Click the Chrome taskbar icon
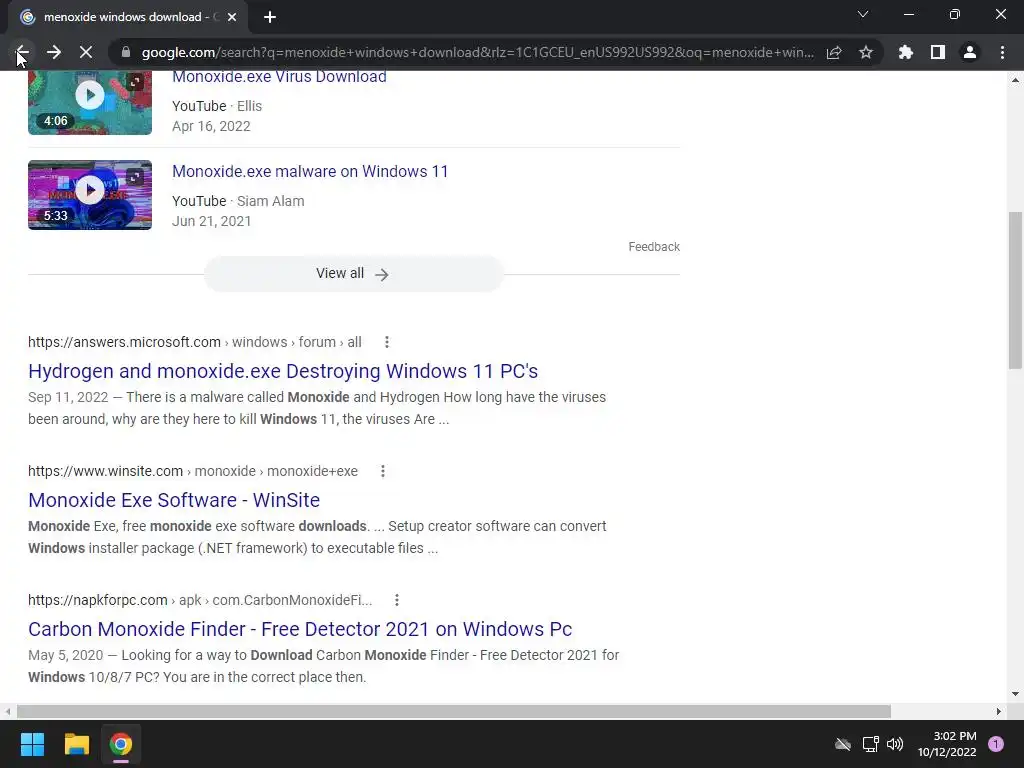Screen dimensions: 1024x768 click(121, 744)
